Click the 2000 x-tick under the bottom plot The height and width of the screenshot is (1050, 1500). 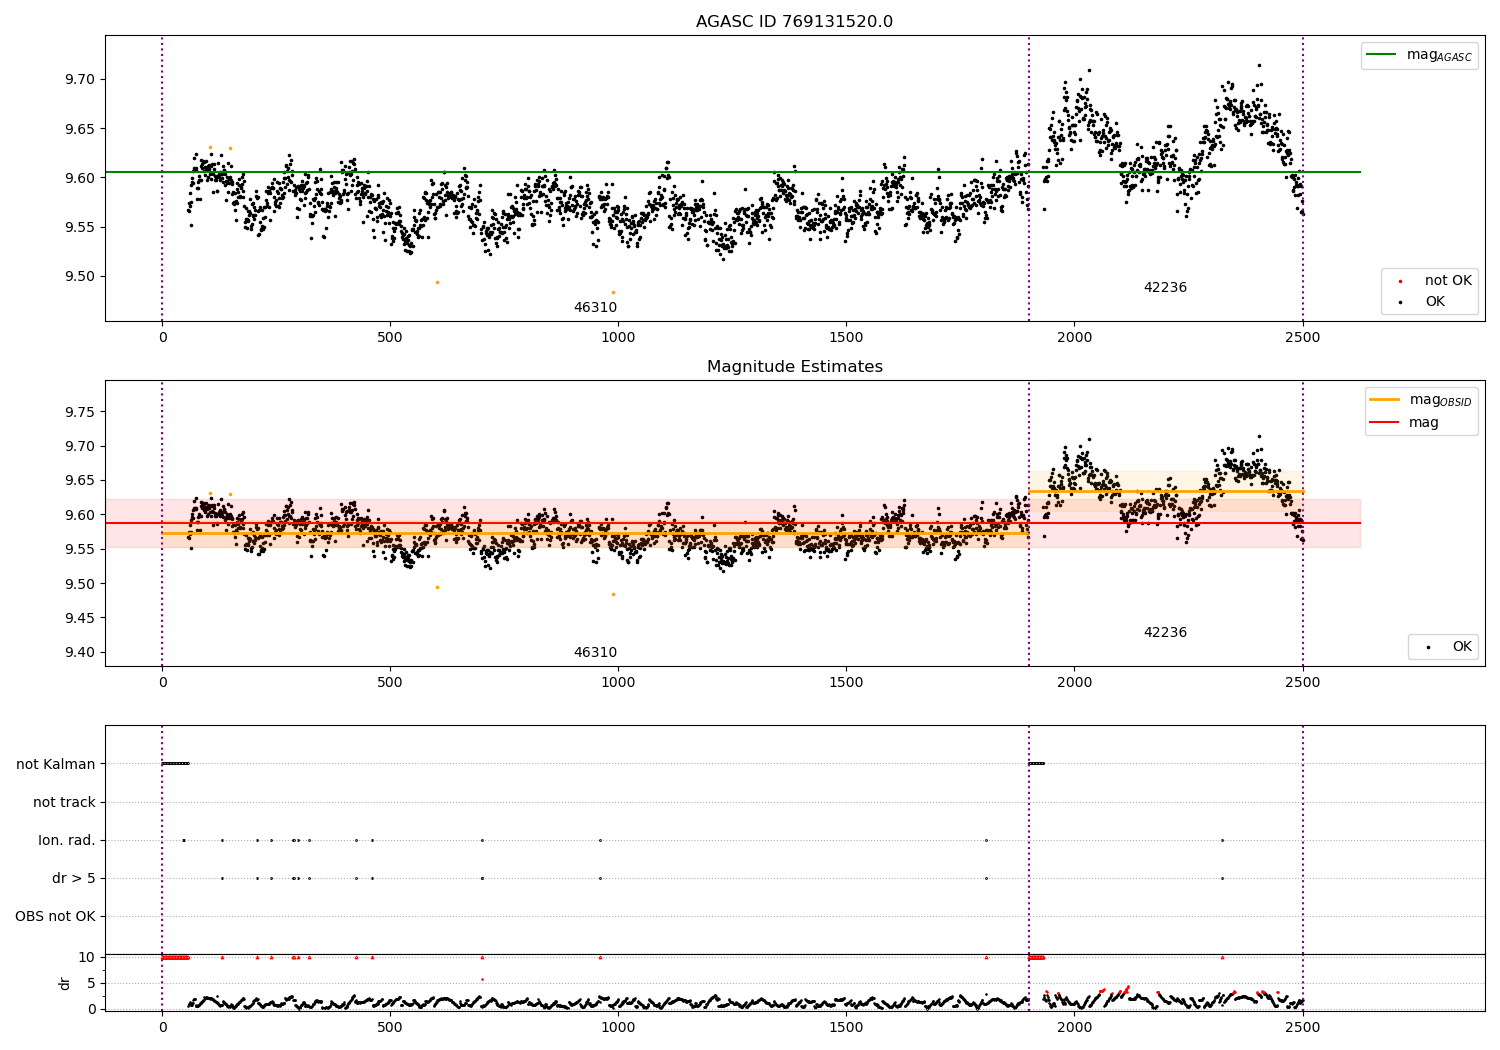(1074, 1027)
